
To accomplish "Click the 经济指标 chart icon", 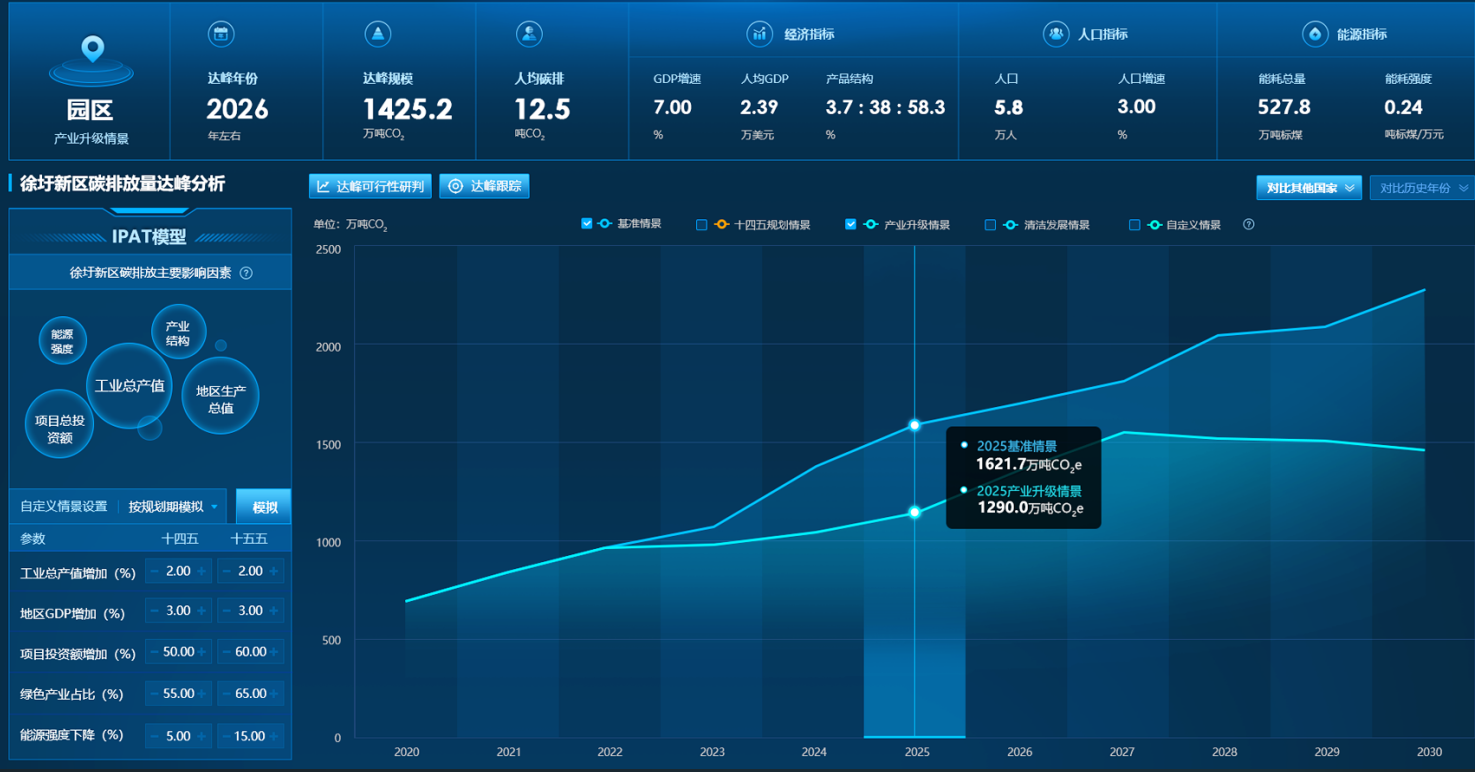I will [760, 34].
